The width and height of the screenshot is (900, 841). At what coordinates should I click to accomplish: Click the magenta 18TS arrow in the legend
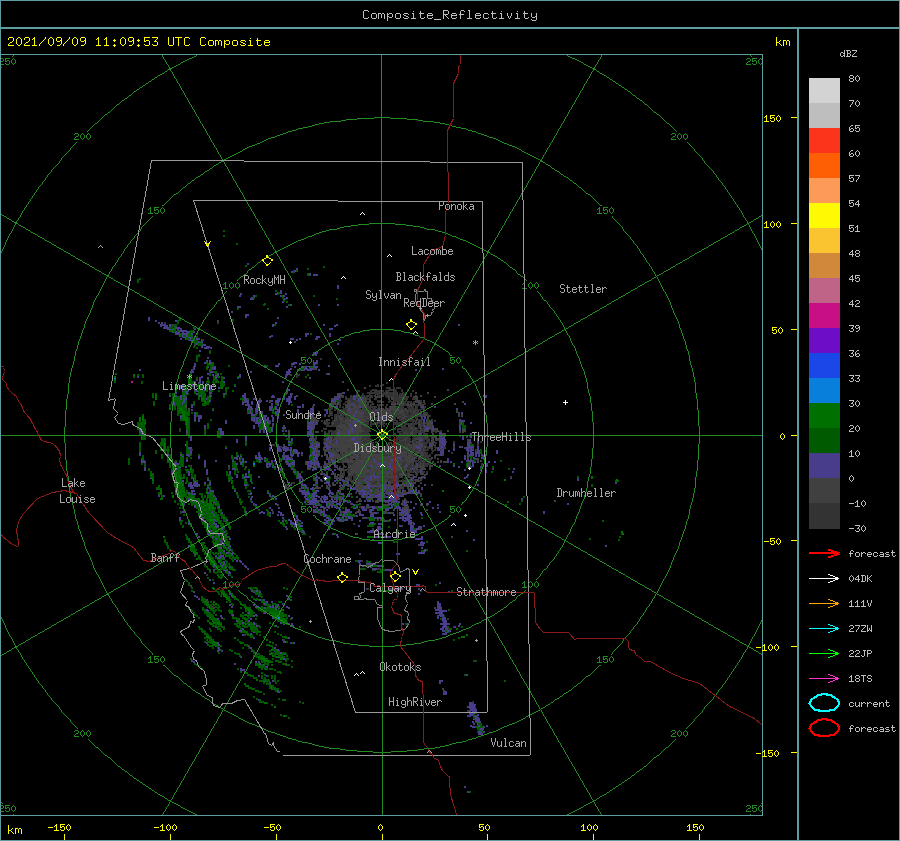pos(824,679)
